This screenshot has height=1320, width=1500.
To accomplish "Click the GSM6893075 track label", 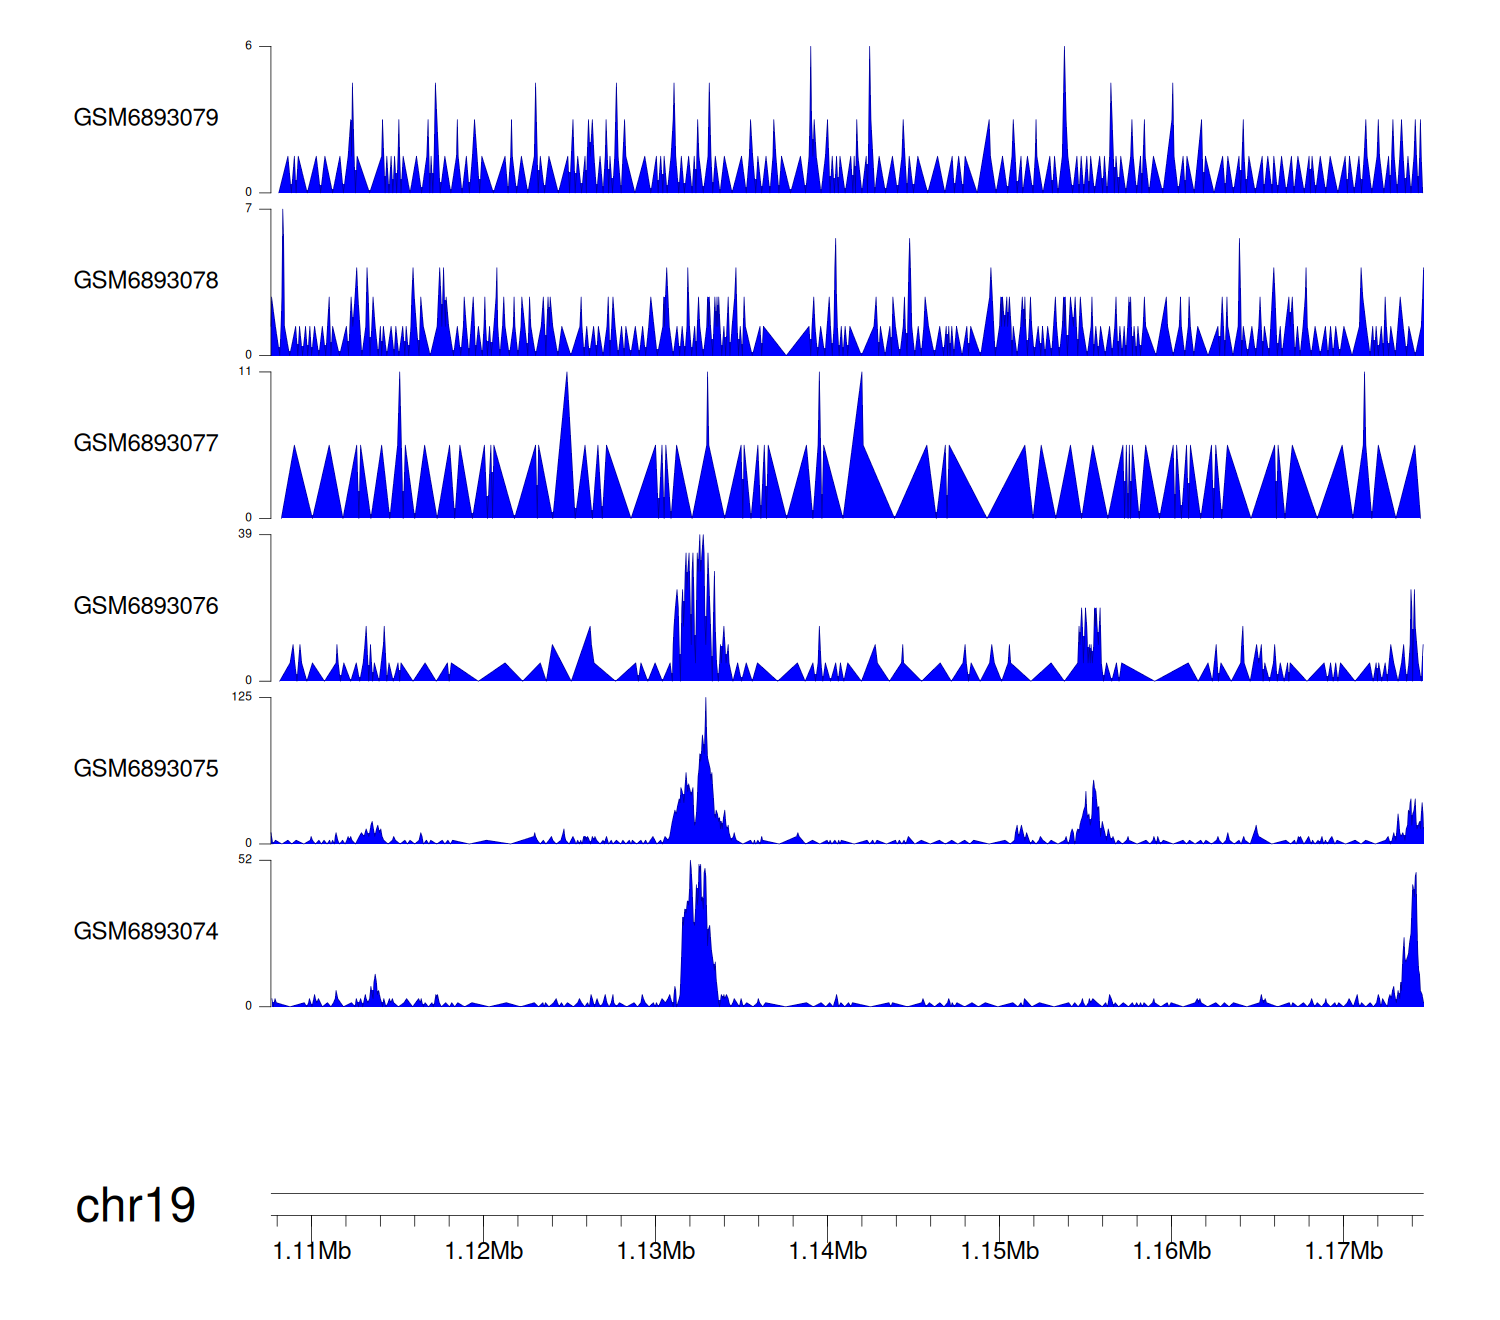I will [x=146, y=769].
